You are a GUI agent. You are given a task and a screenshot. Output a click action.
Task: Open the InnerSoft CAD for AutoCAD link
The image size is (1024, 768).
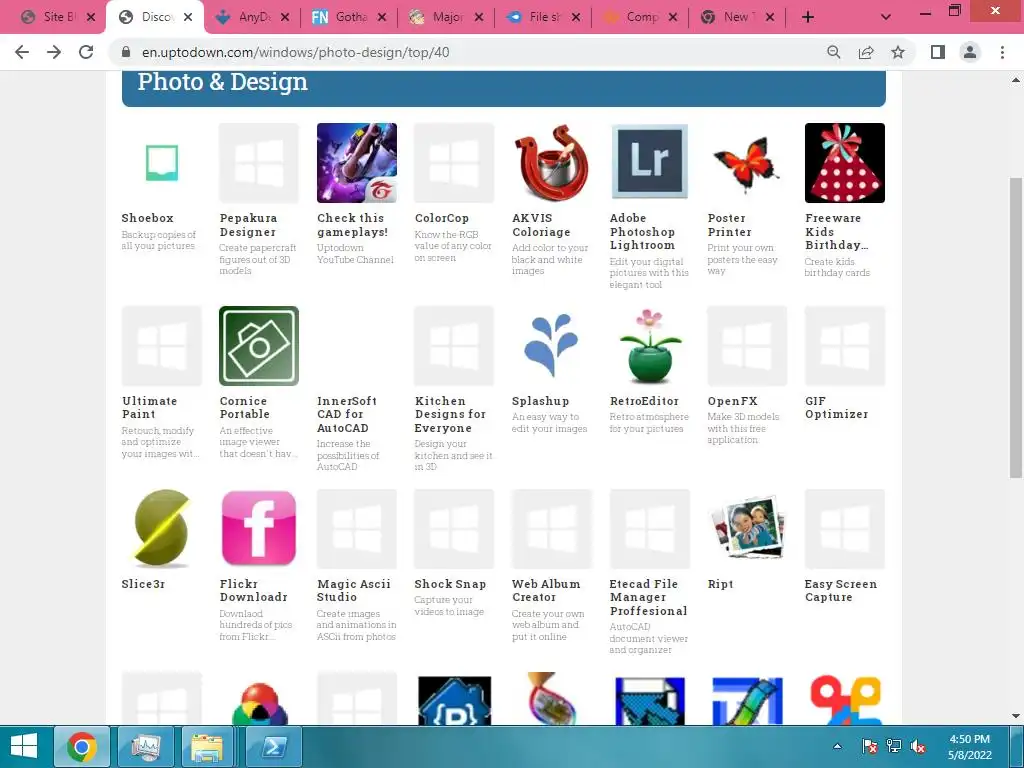click(x=347, y=415)
